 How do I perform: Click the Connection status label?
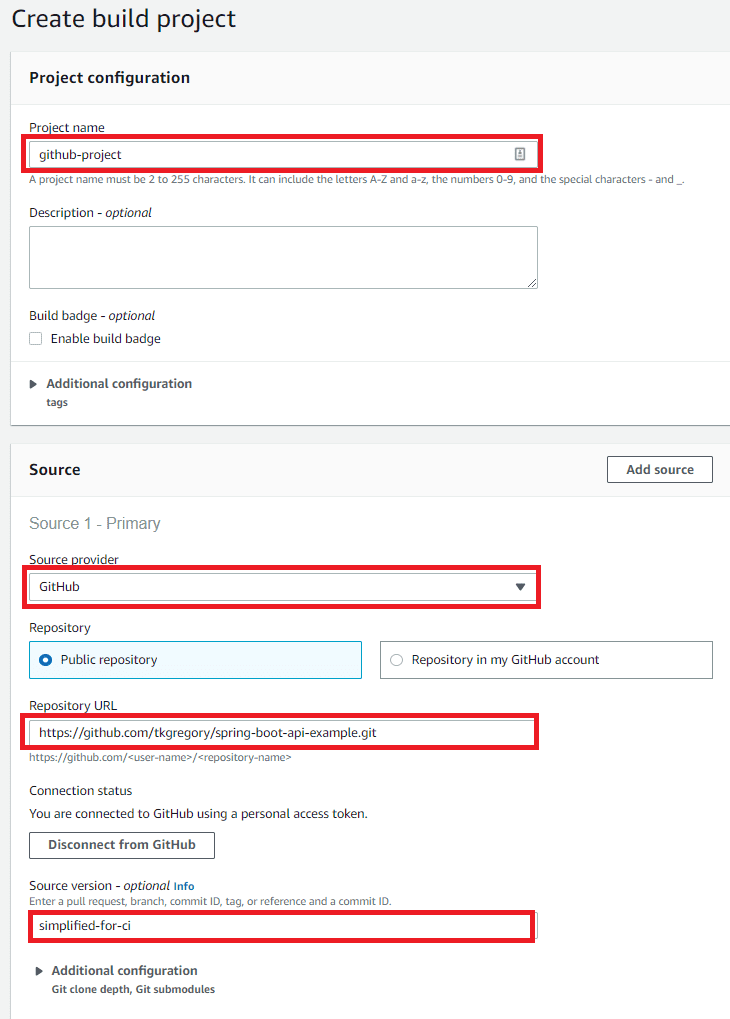coord(81,791)
